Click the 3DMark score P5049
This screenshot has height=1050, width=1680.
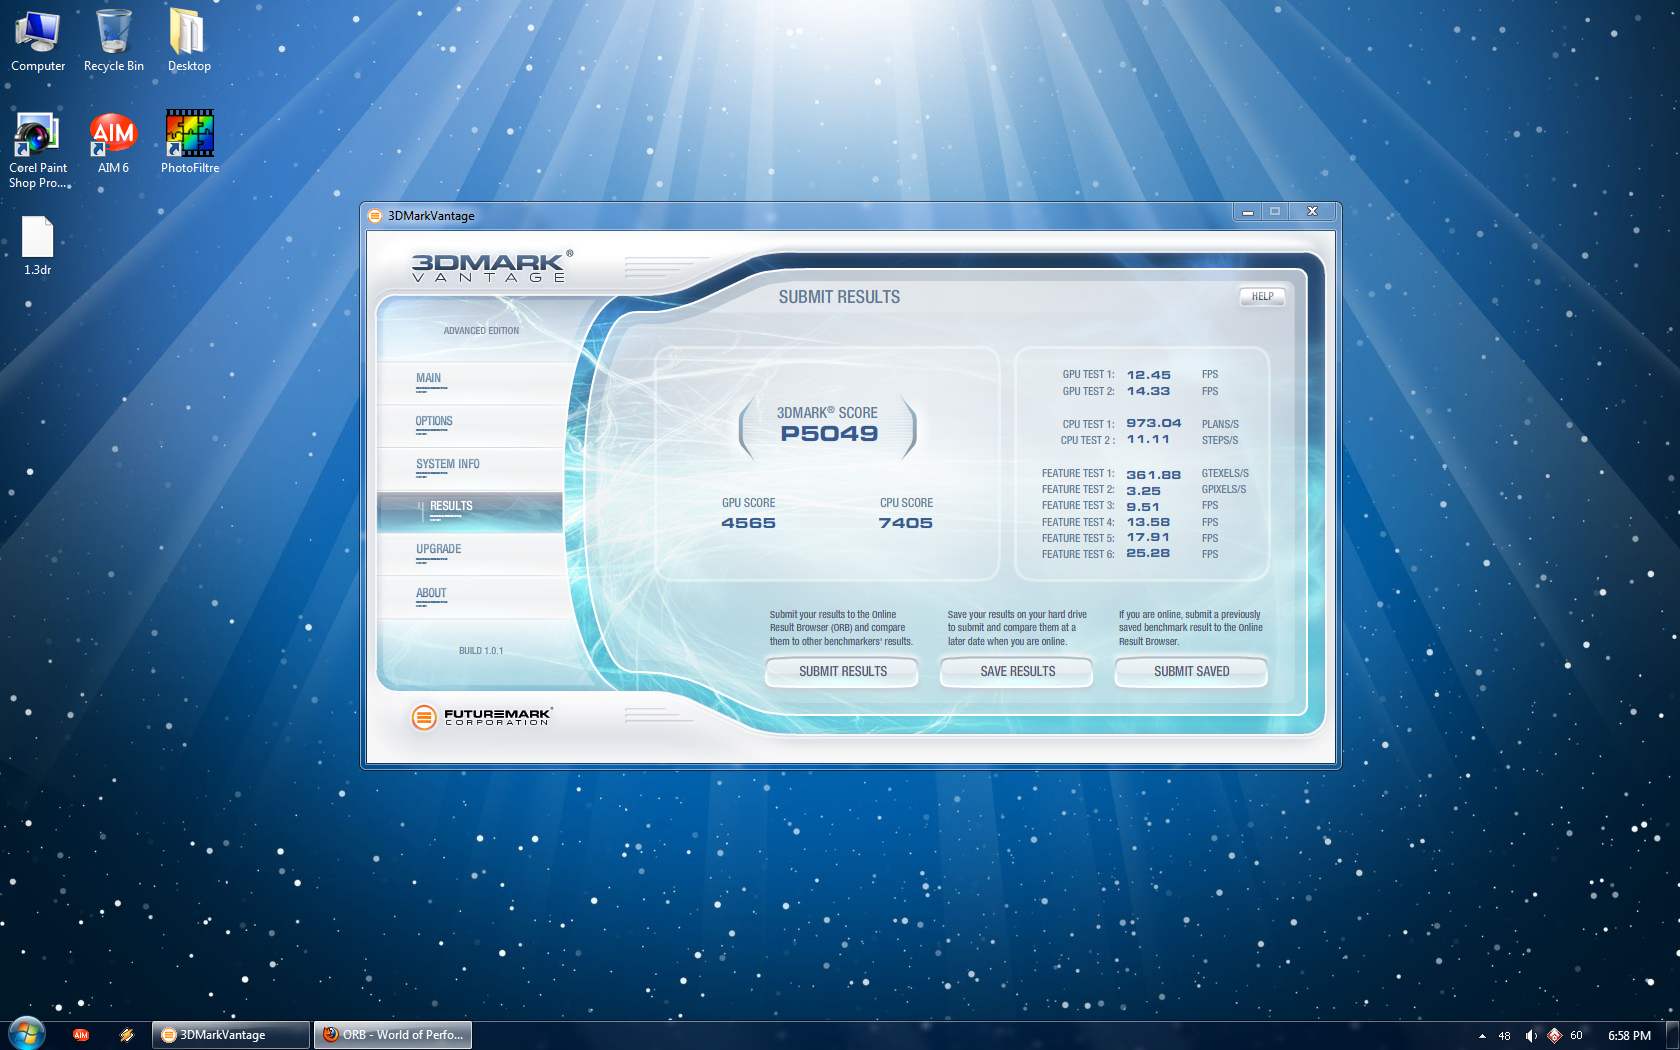coord(829,434)
